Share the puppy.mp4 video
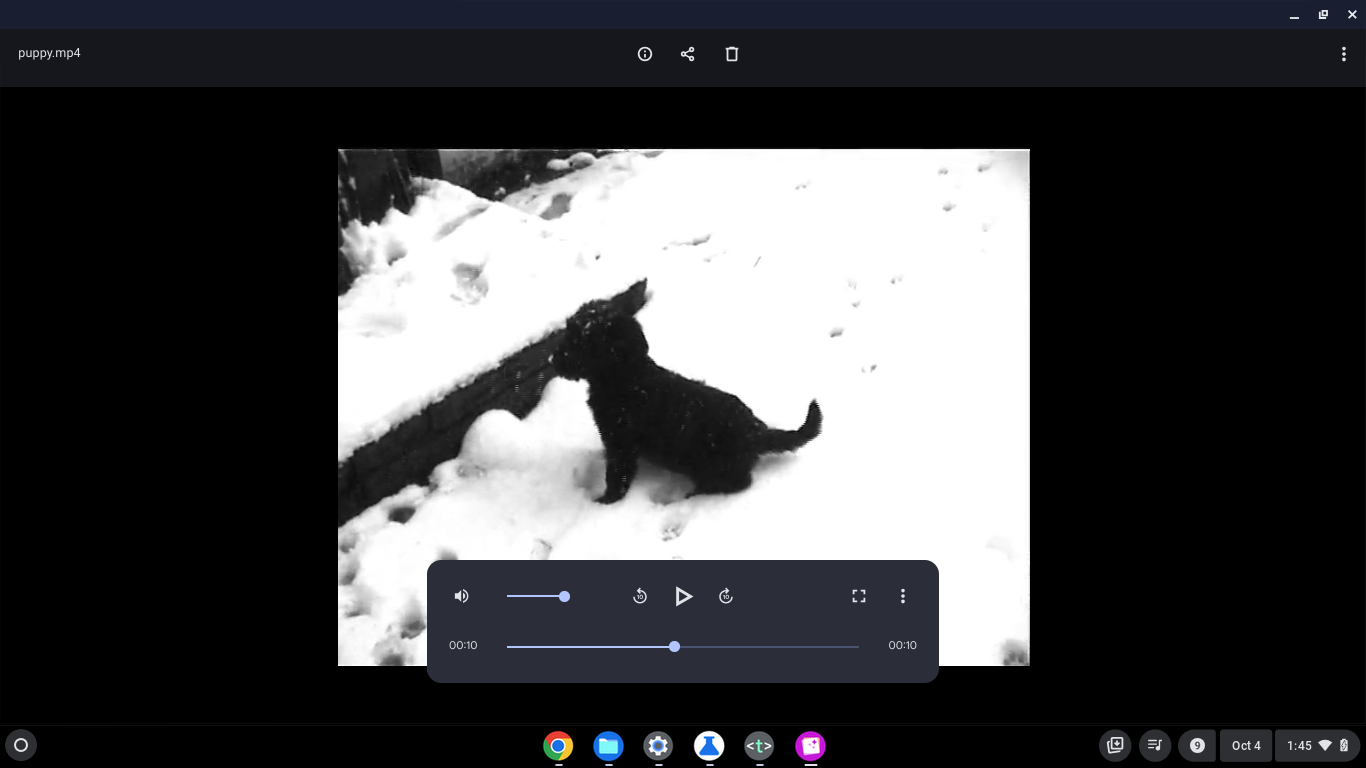 pyautogui.click(x=688, y=54)
